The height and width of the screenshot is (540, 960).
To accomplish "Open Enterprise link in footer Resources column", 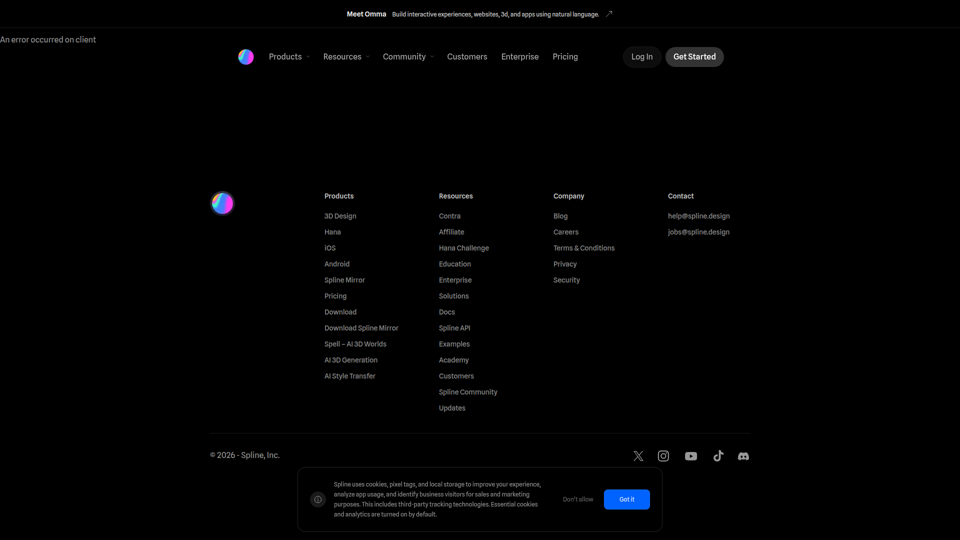I will click(455, 280).
